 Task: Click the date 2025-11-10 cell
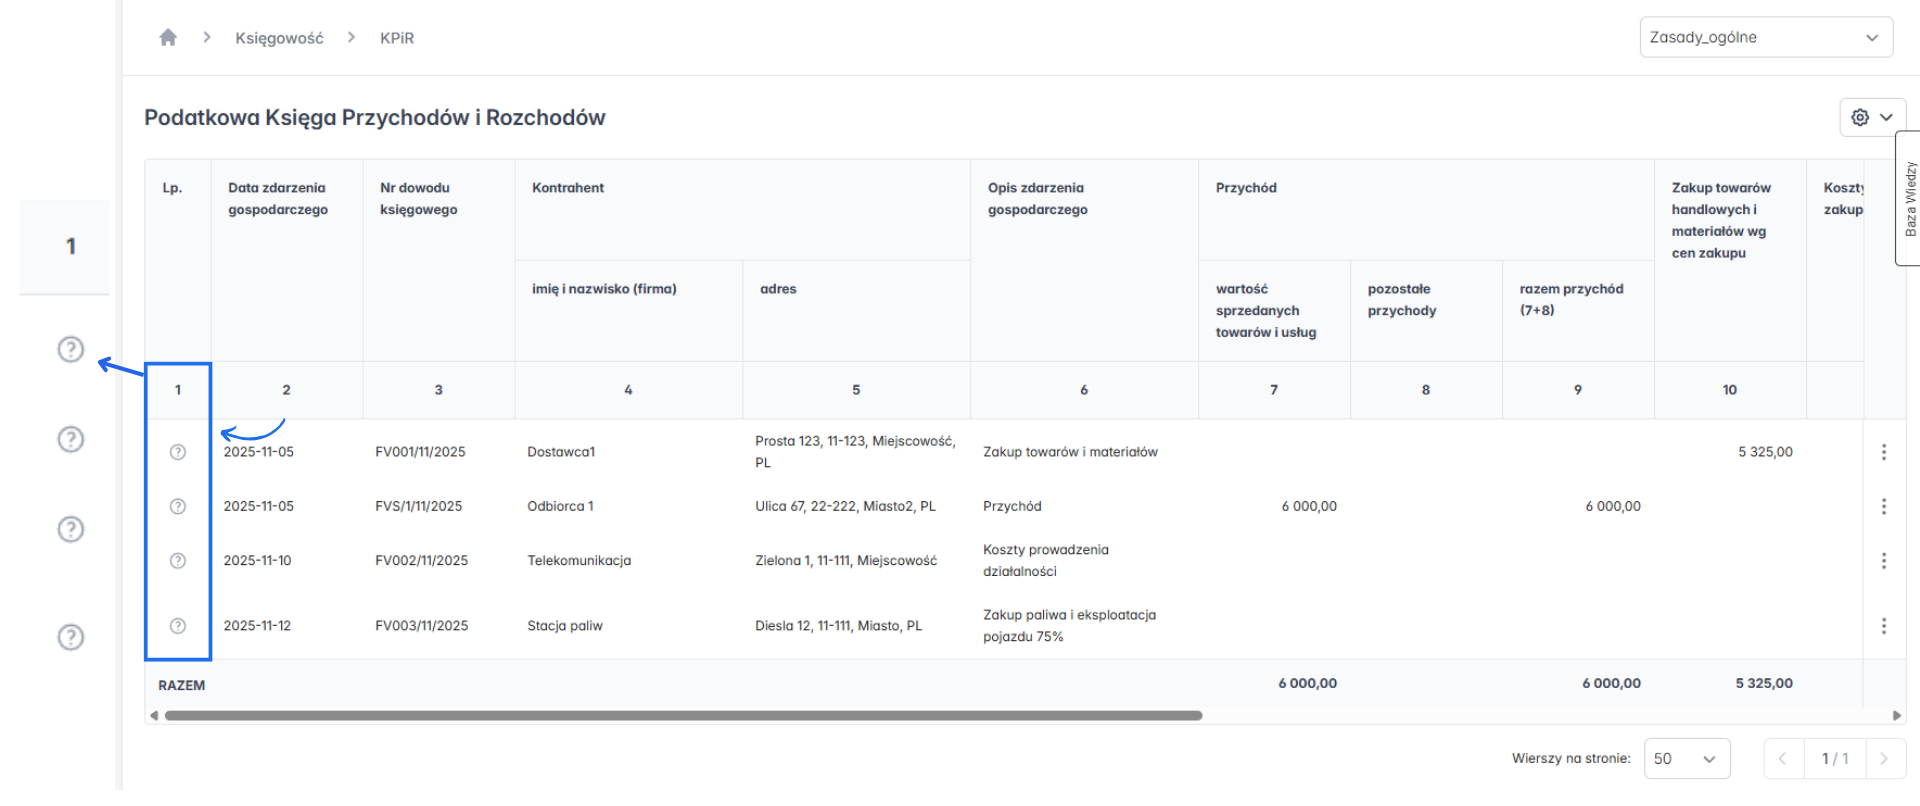(x=257, y=560)
